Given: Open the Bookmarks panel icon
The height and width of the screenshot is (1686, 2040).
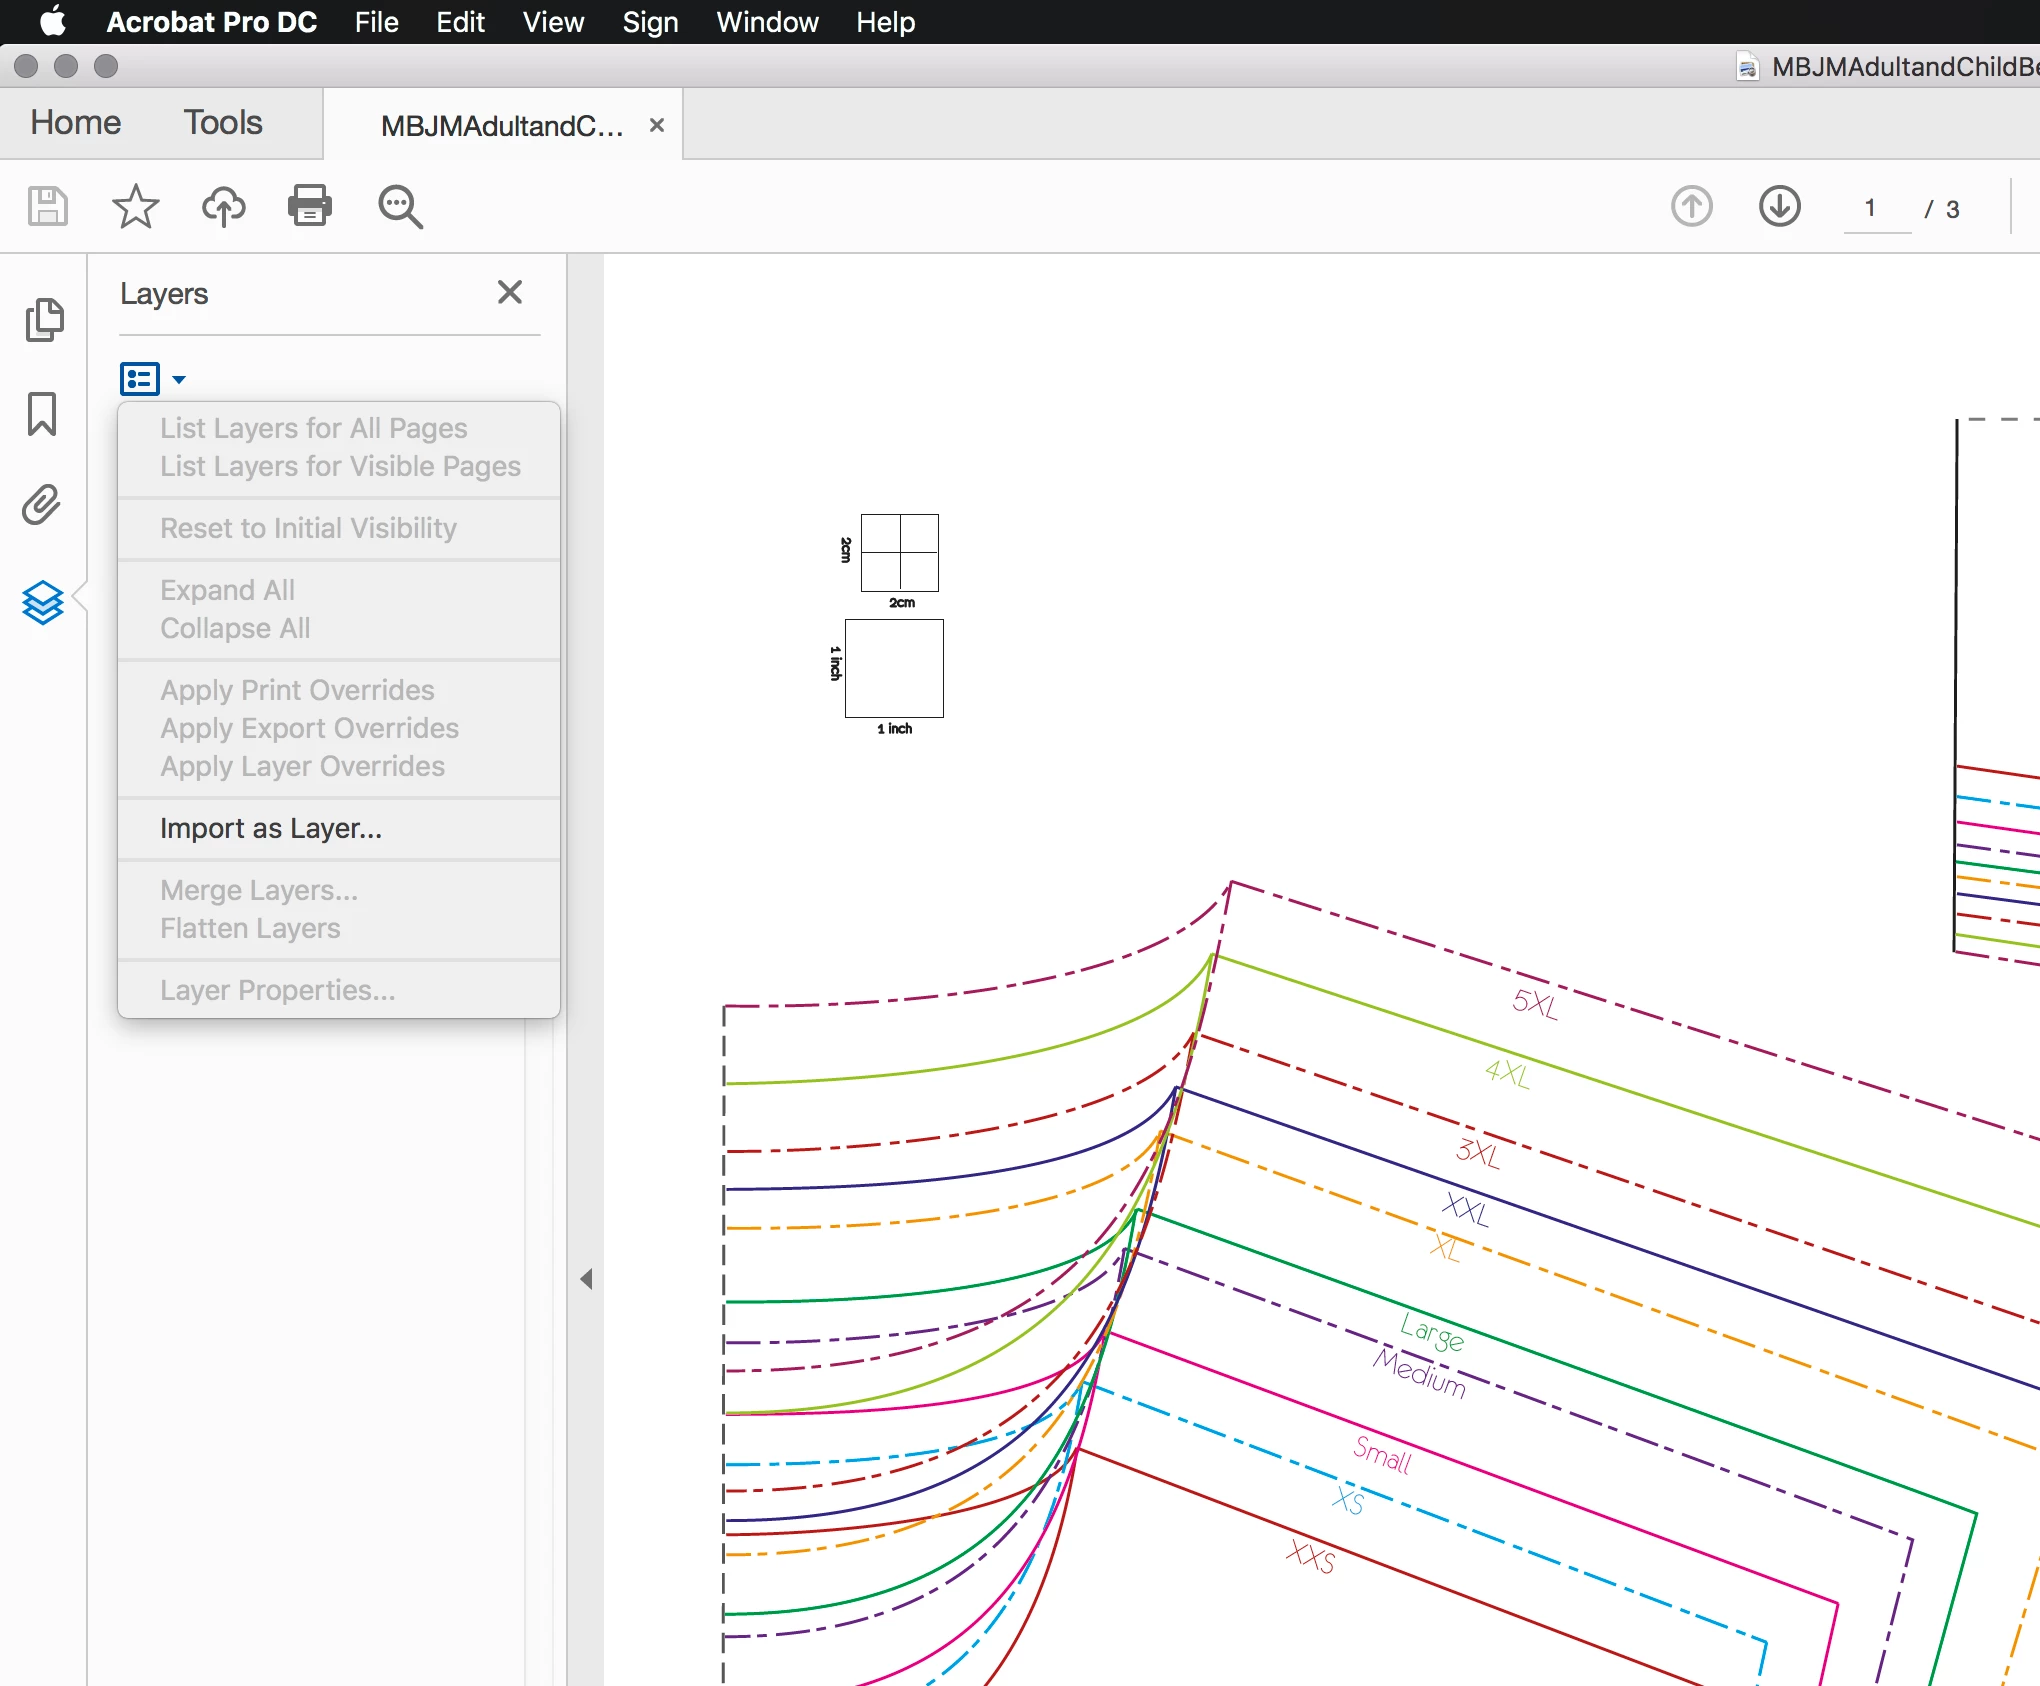Looking at the screenshot, I should 42,413.
